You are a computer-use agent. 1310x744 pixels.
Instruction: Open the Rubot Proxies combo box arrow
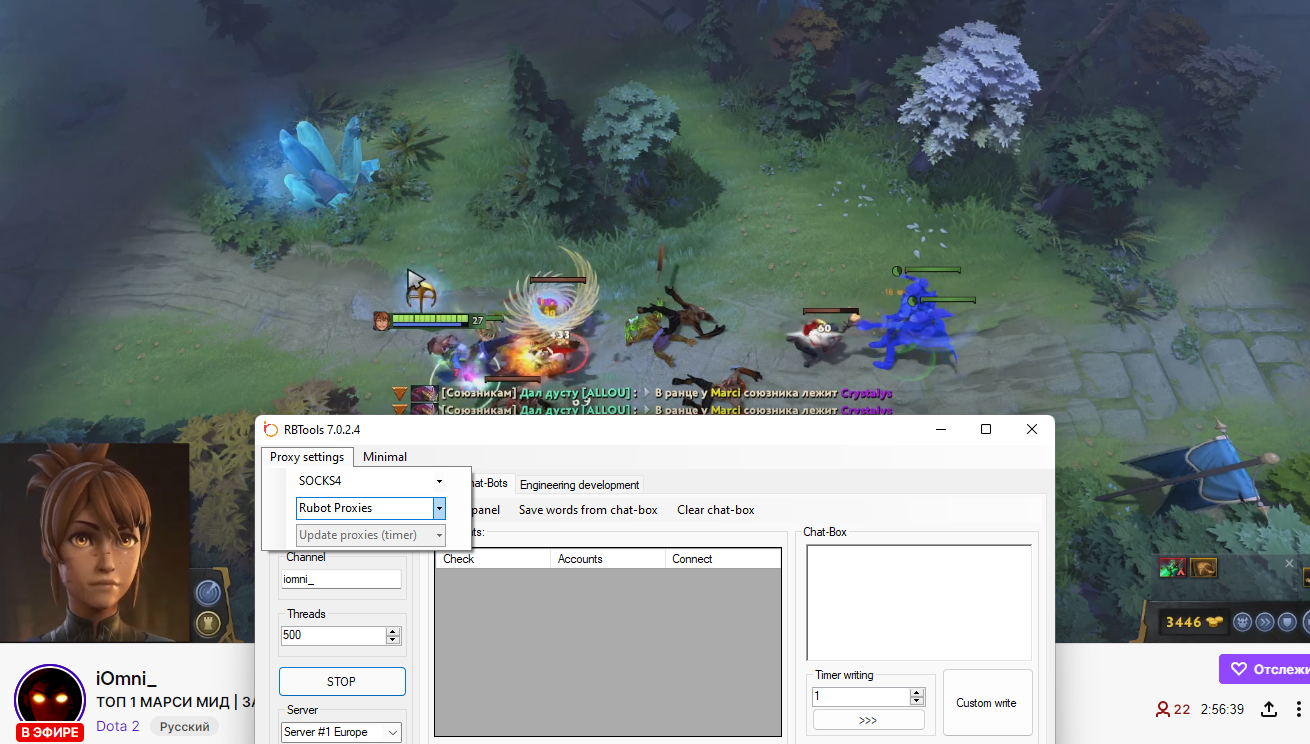(438, 508)
